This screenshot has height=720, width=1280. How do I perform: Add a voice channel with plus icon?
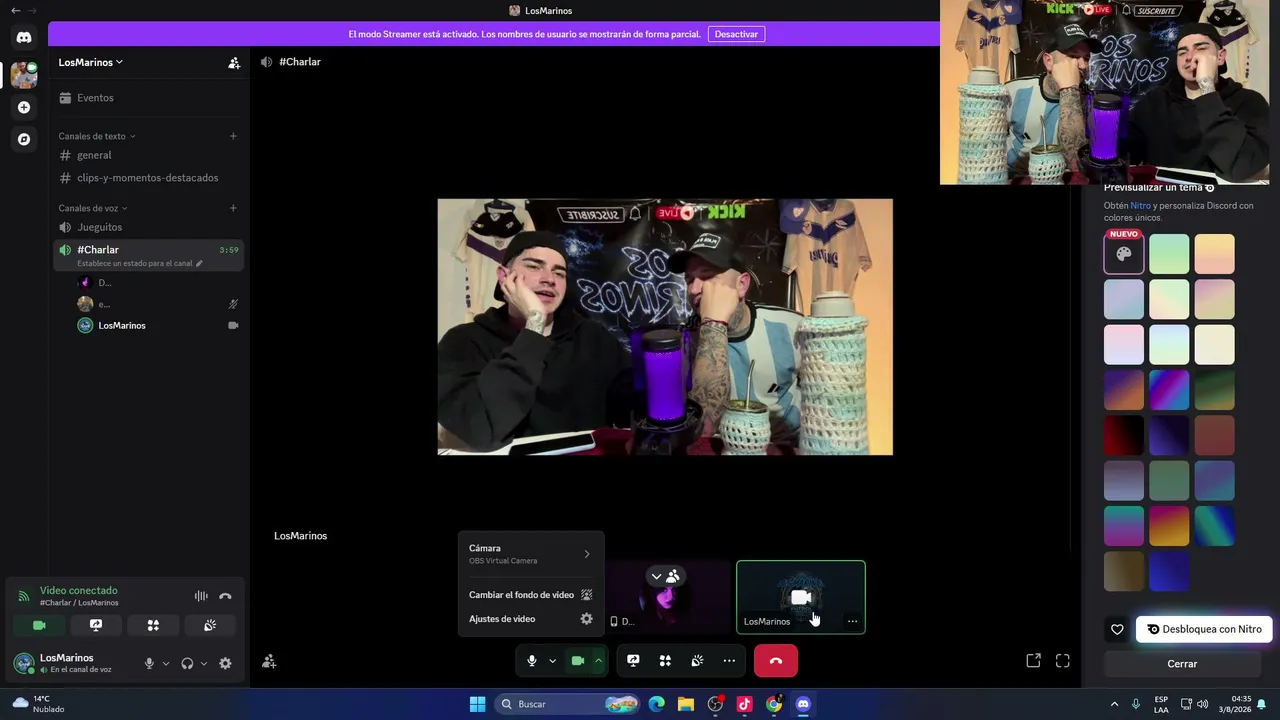pyautogui.click(x=233, y=208)
